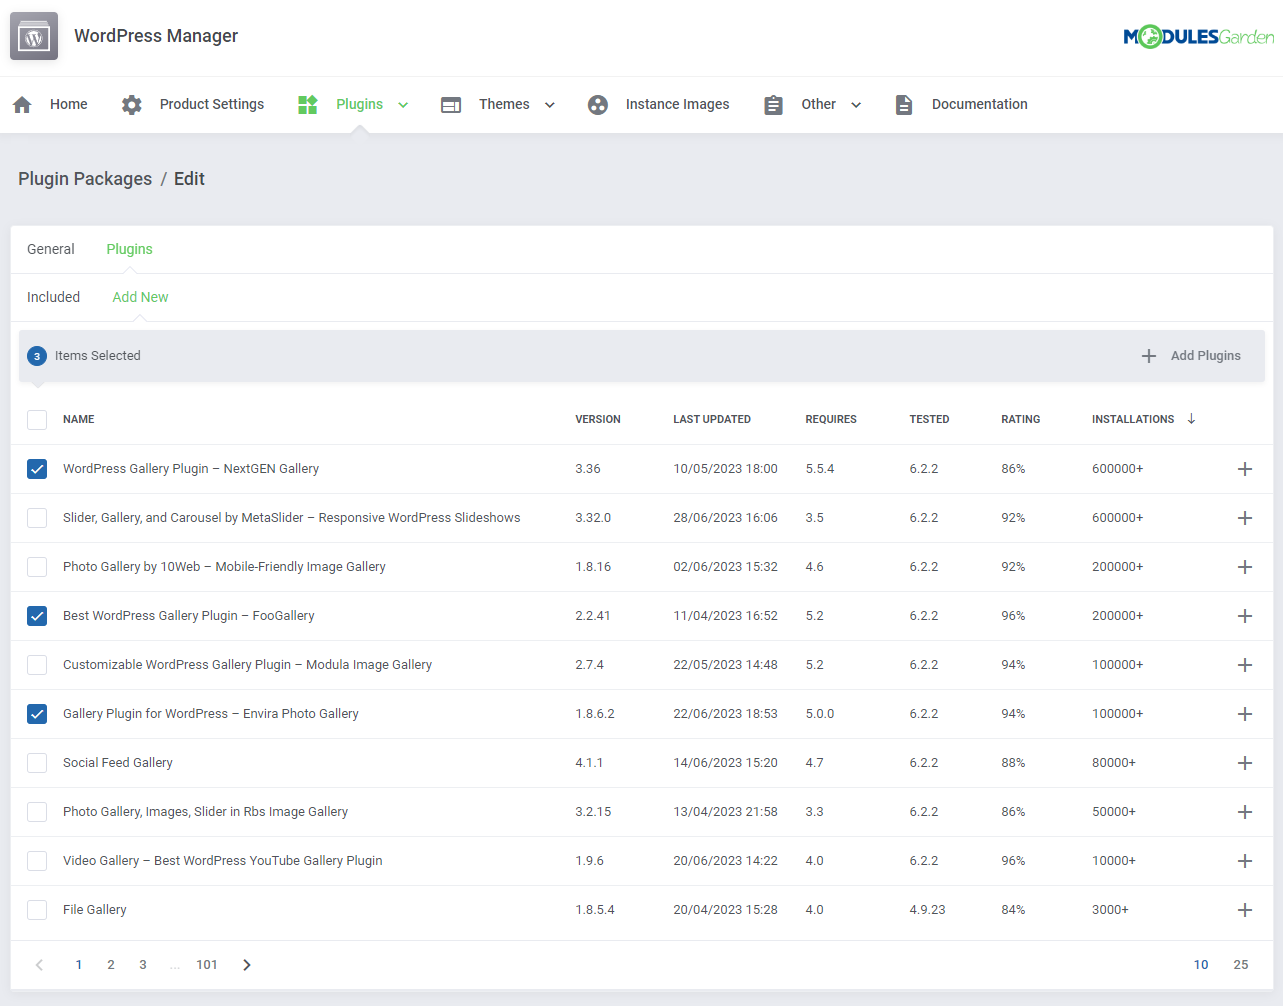Add Envira Photo Gallery plus icon

click(1245, 714)
